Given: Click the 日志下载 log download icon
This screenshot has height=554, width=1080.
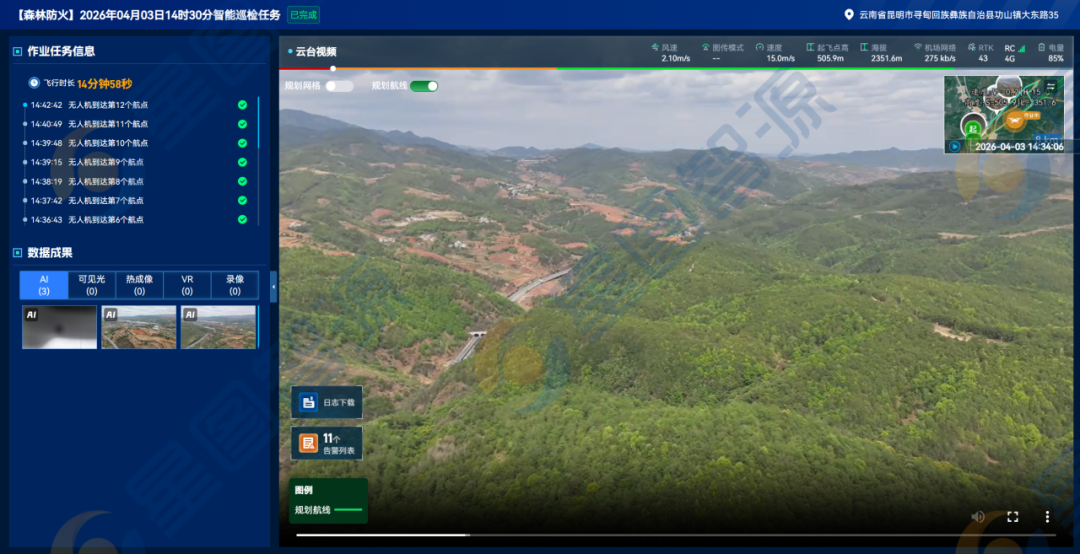Looking at the screenshot, I should [x=308, y=402].
